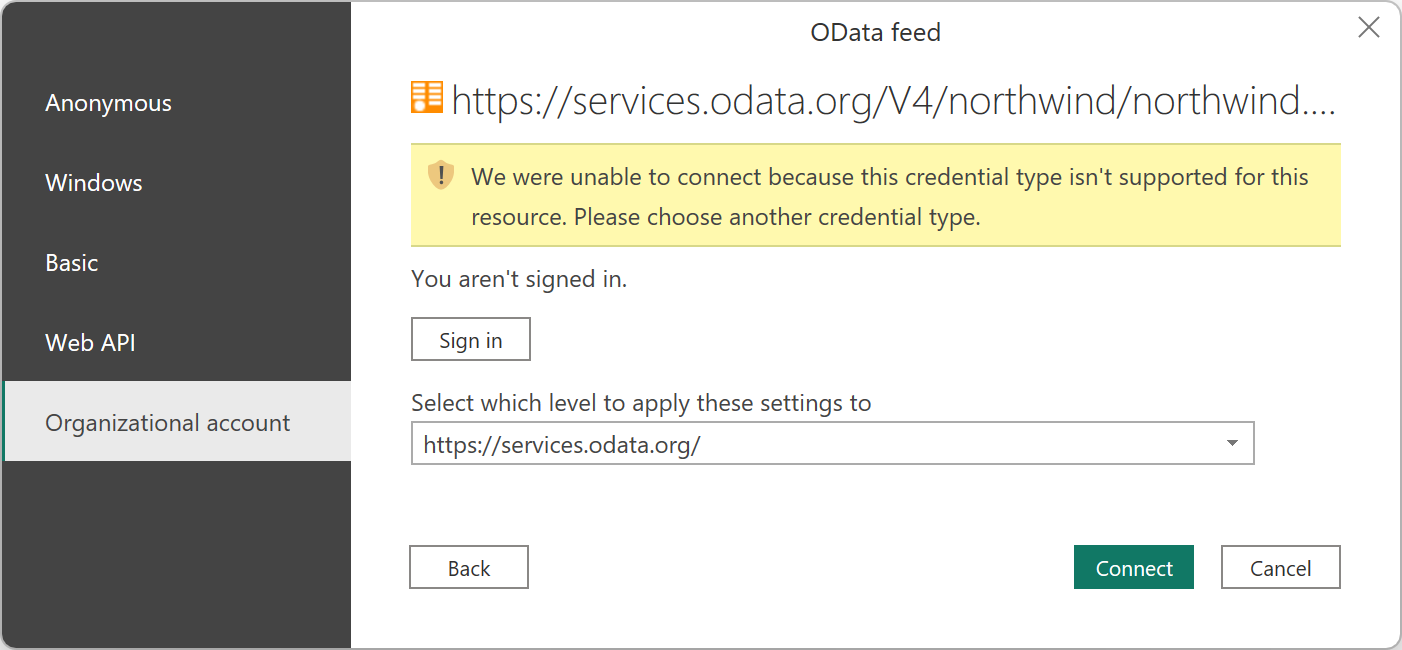Viewport: 1402px width, 650px height.
Task: Click the OData feed source icon beside the URL
Action: [x=426, y=99]
